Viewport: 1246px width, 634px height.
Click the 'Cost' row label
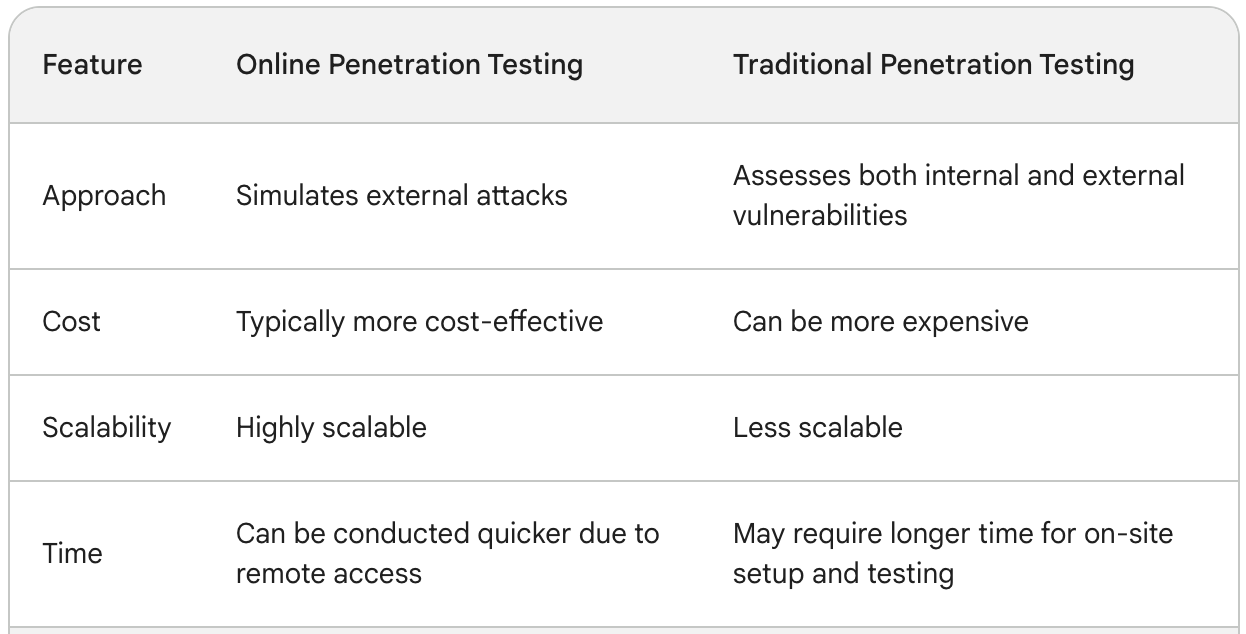coord(71,322)
